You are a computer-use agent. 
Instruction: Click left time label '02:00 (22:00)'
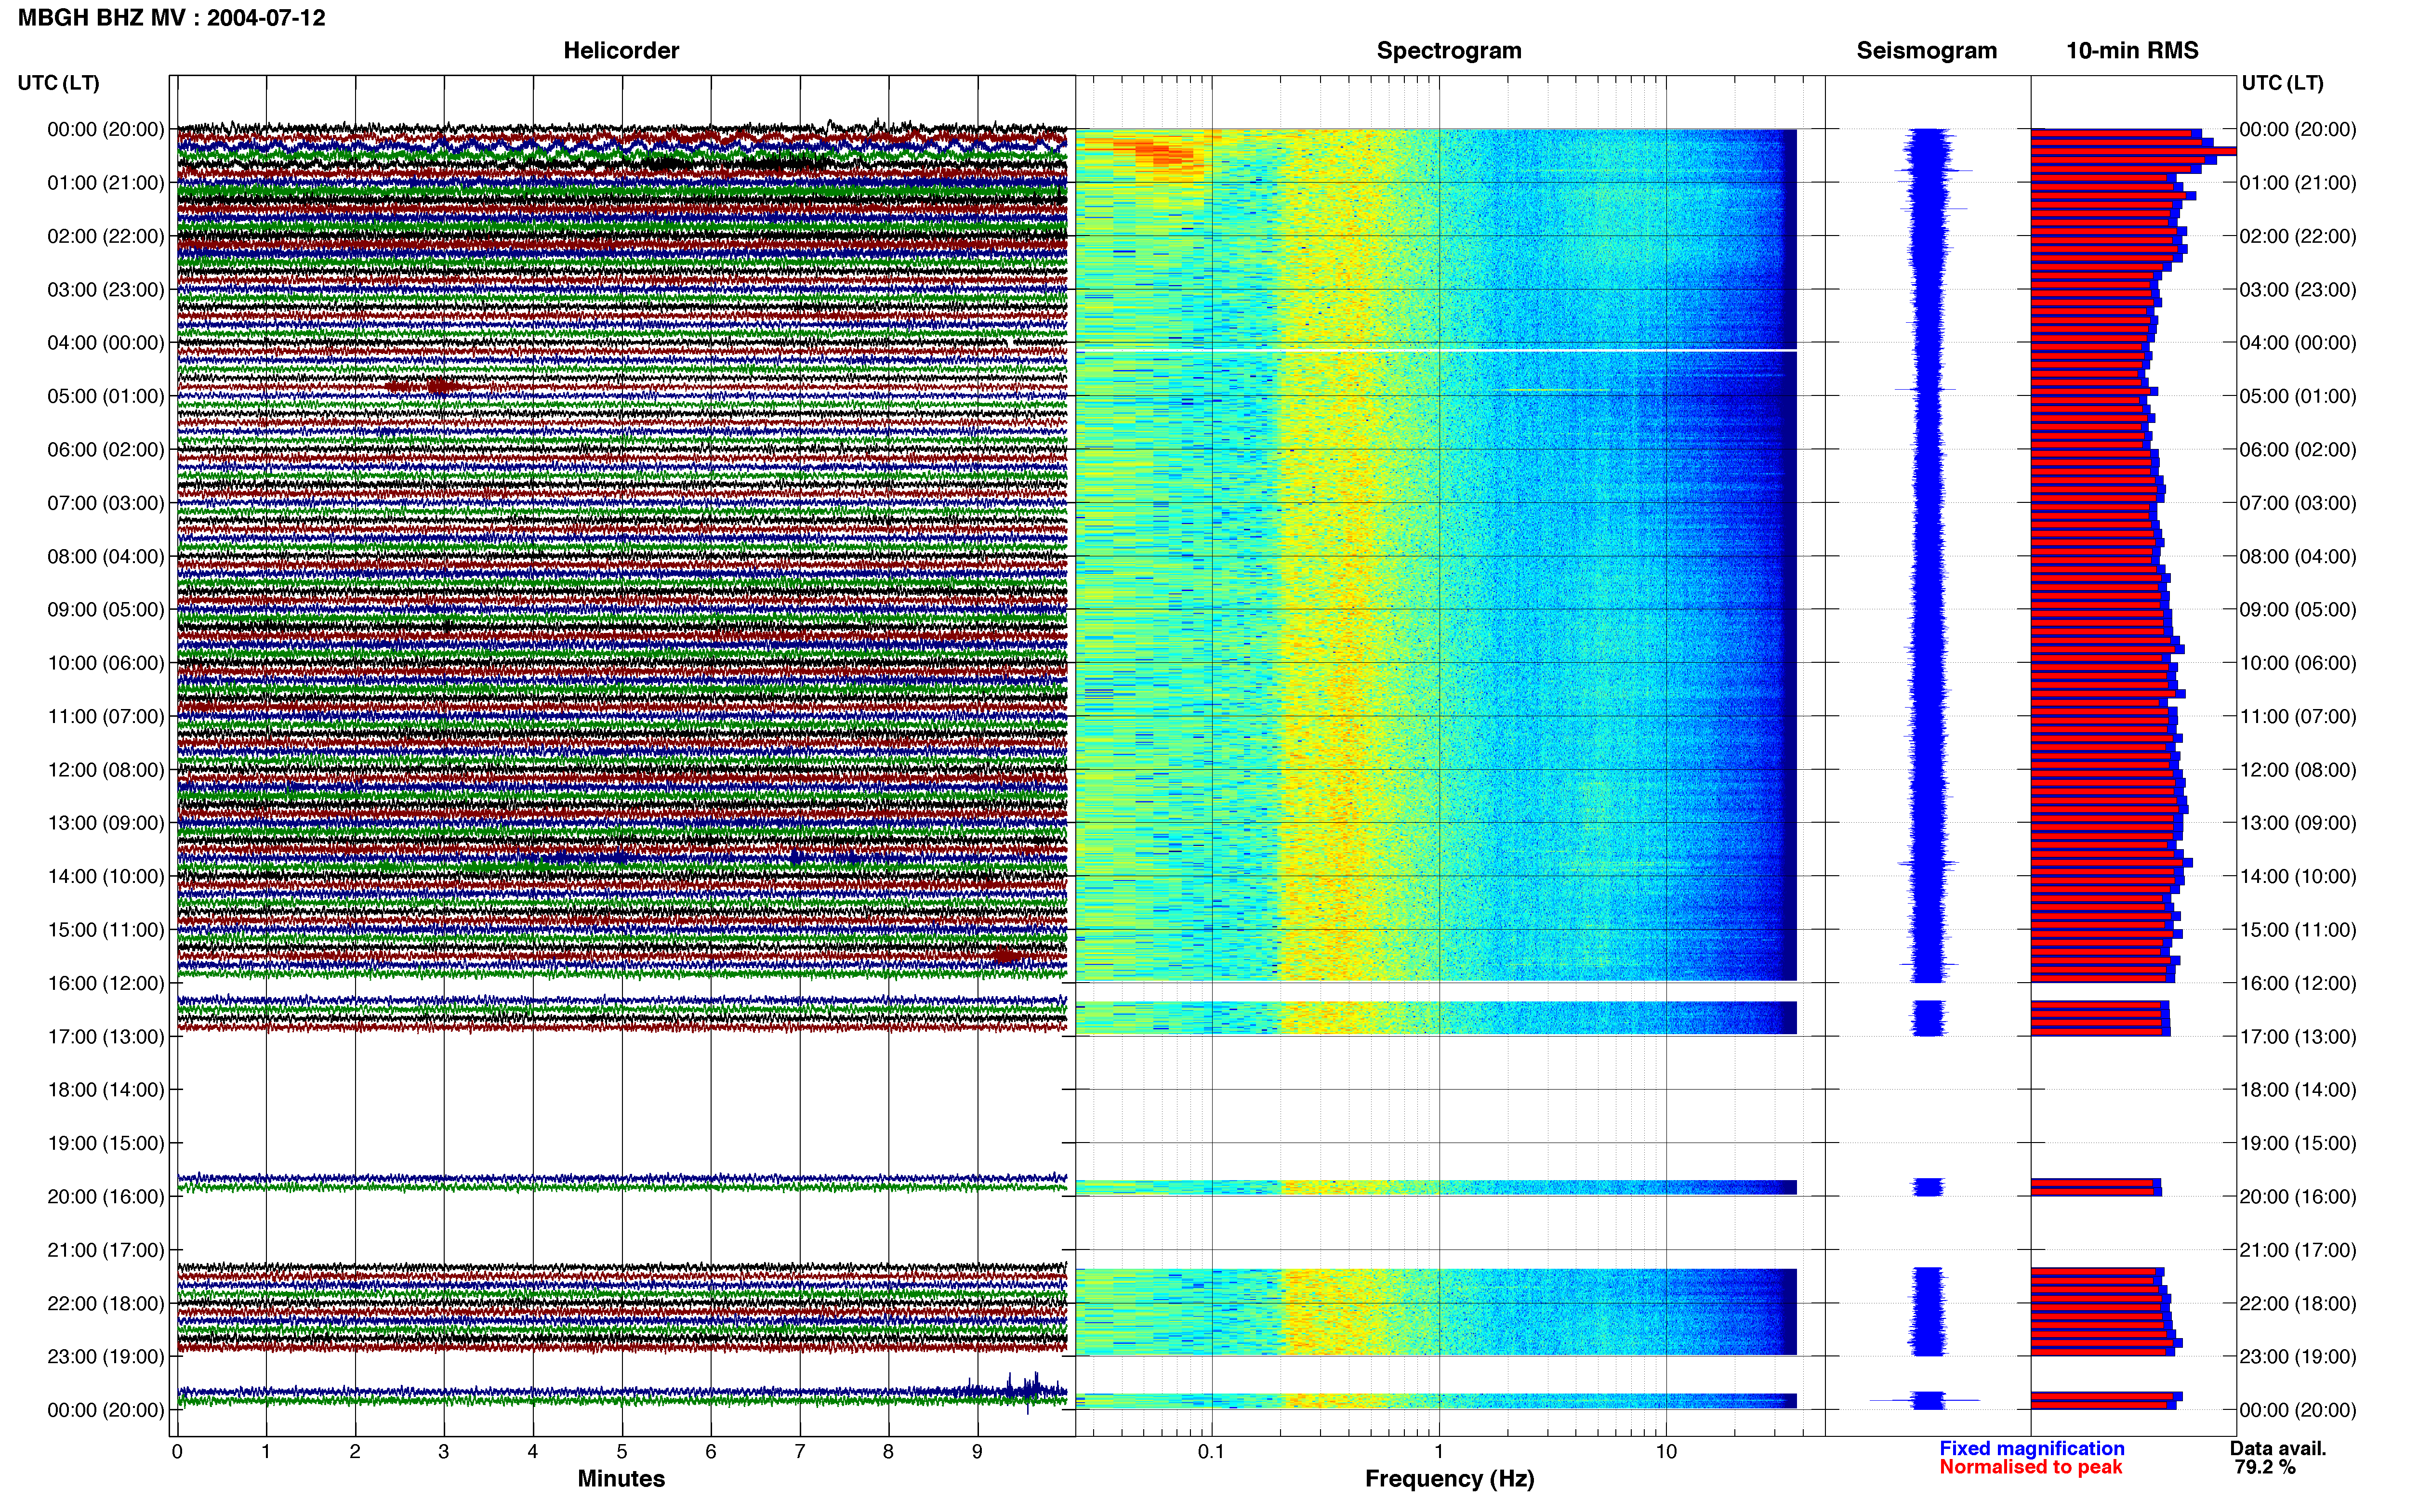click(x=106, y=236)
